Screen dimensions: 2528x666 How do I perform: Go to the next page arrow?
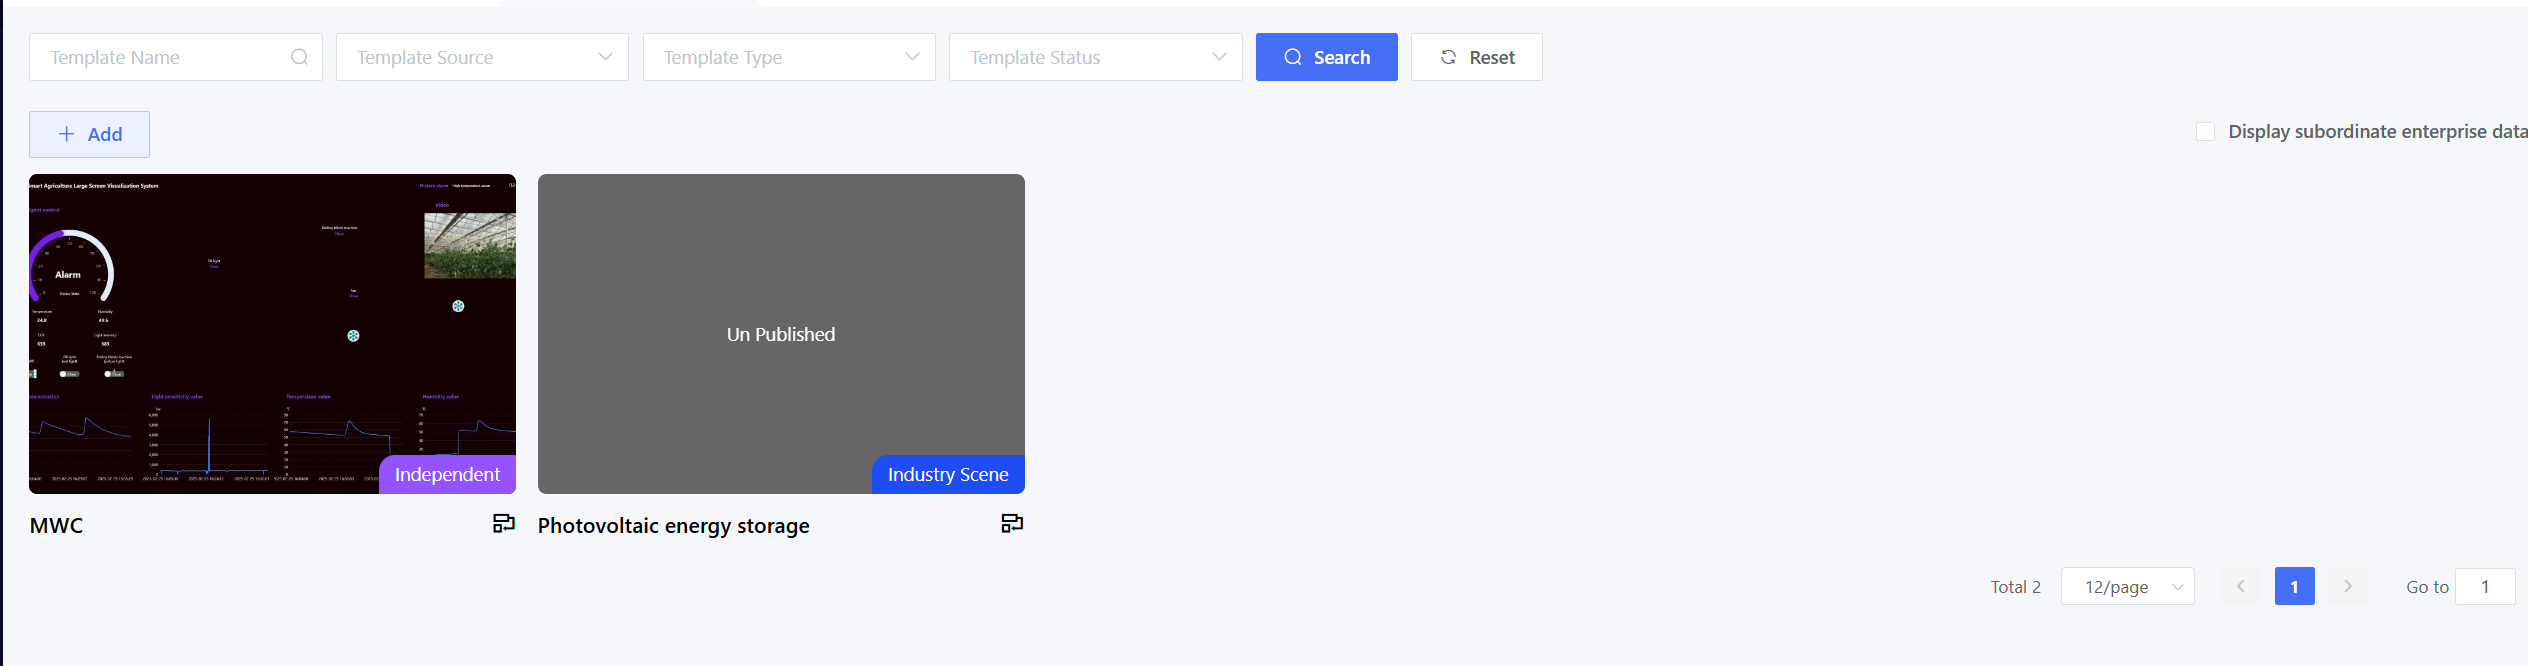[2348, 586]
